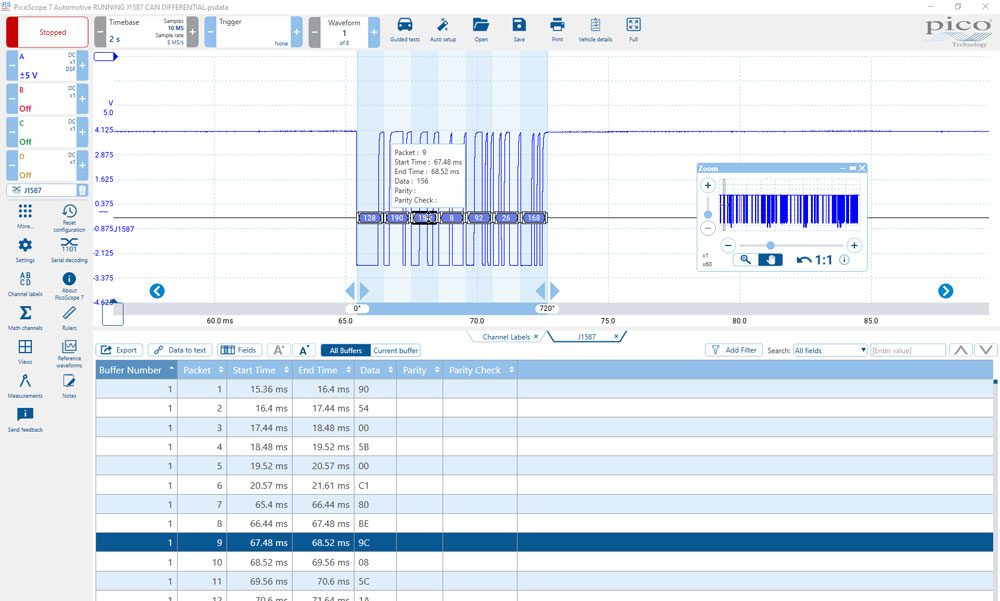Open the Fields button
Image resolution: width=1000 pixels, height=601 pixels.
coord(239,350)
